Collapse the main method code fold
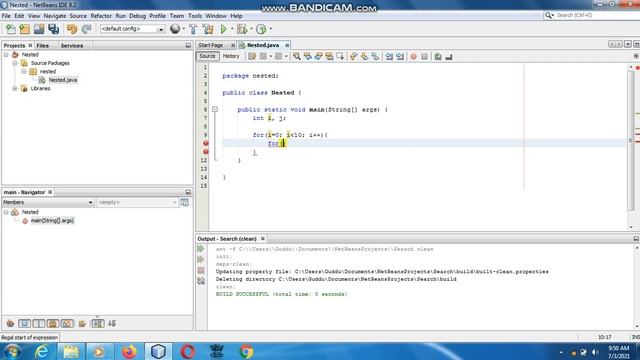Image resolution: width=640 pixels, height=360 pixels. tap(215, 109)
